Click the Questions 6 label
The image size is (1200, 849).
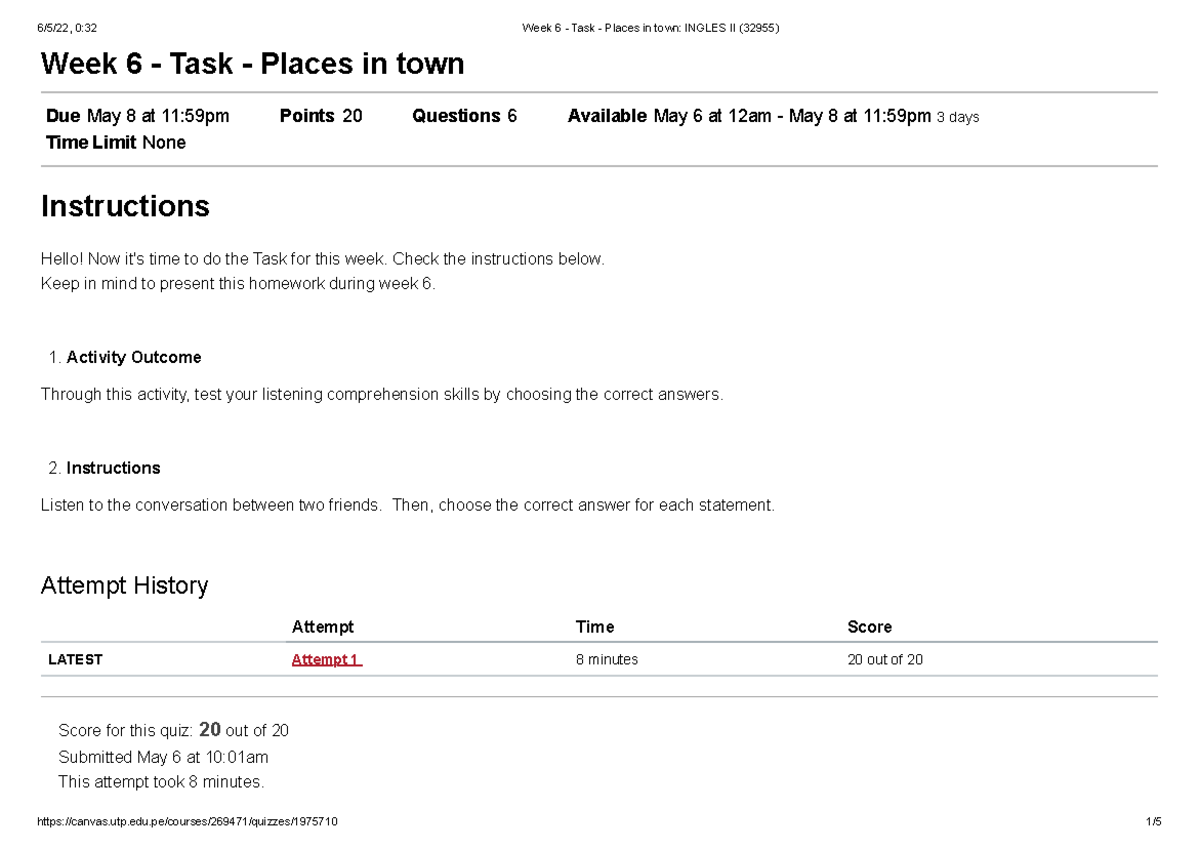(463, 115)
